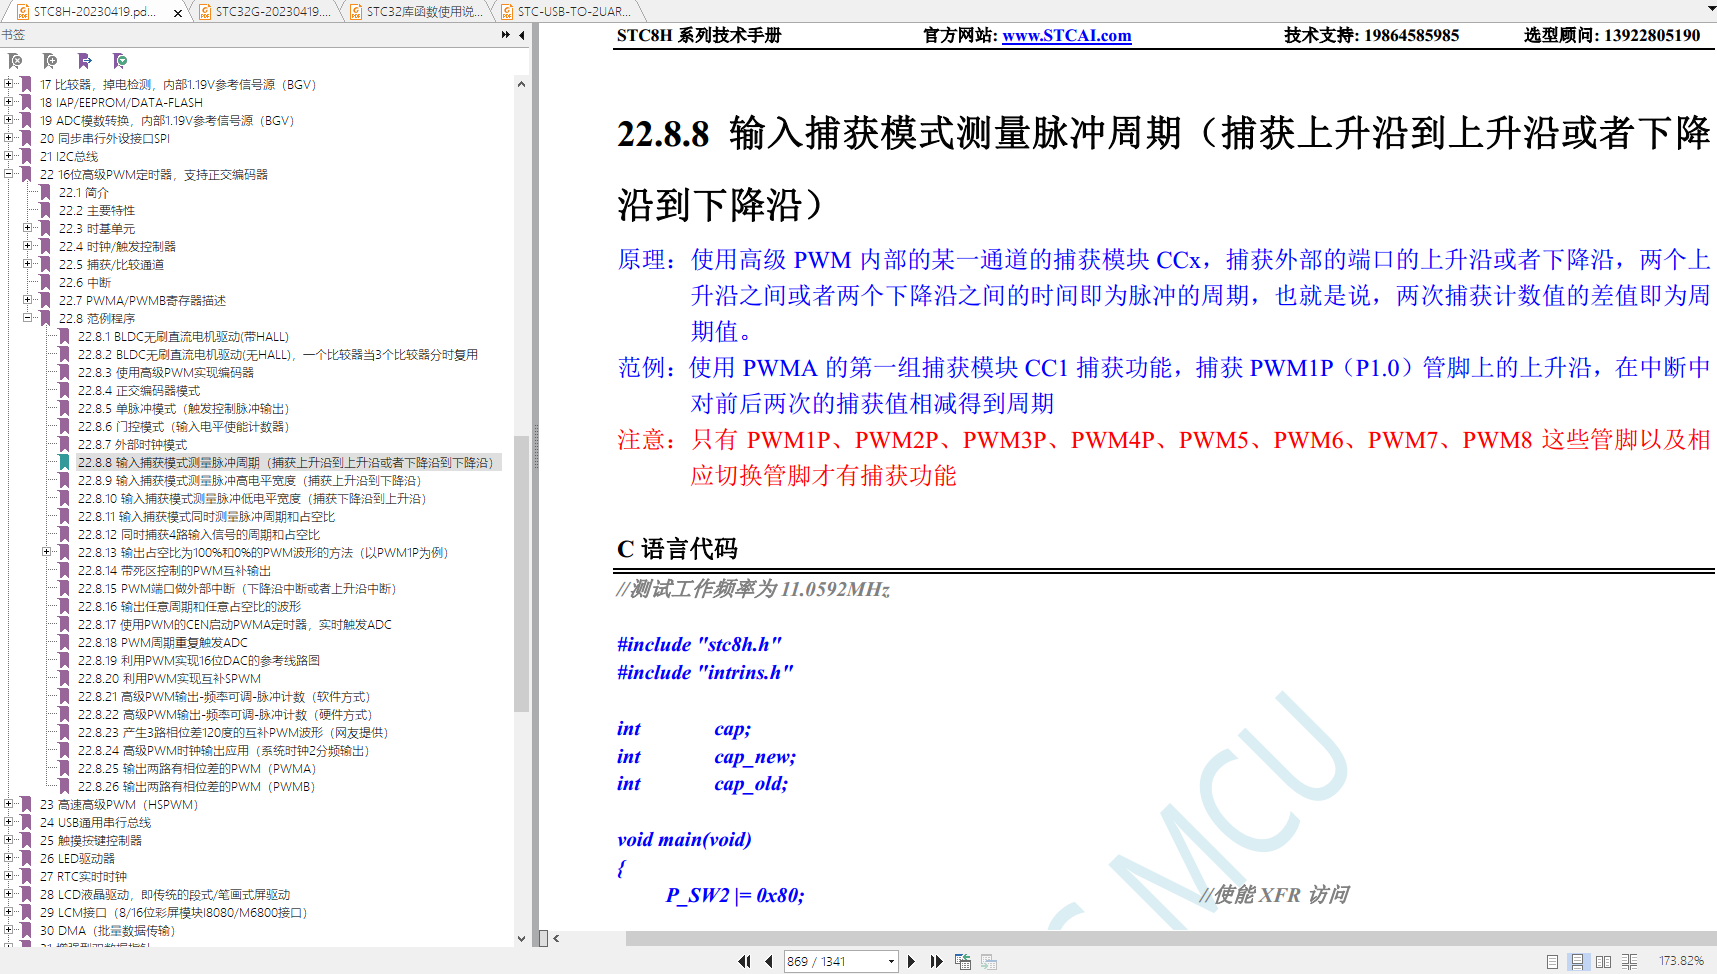Viewport: 1717px width, 974px height.
Task: Click the add bookmark icon with plus sign
Action: click(50, 61)
